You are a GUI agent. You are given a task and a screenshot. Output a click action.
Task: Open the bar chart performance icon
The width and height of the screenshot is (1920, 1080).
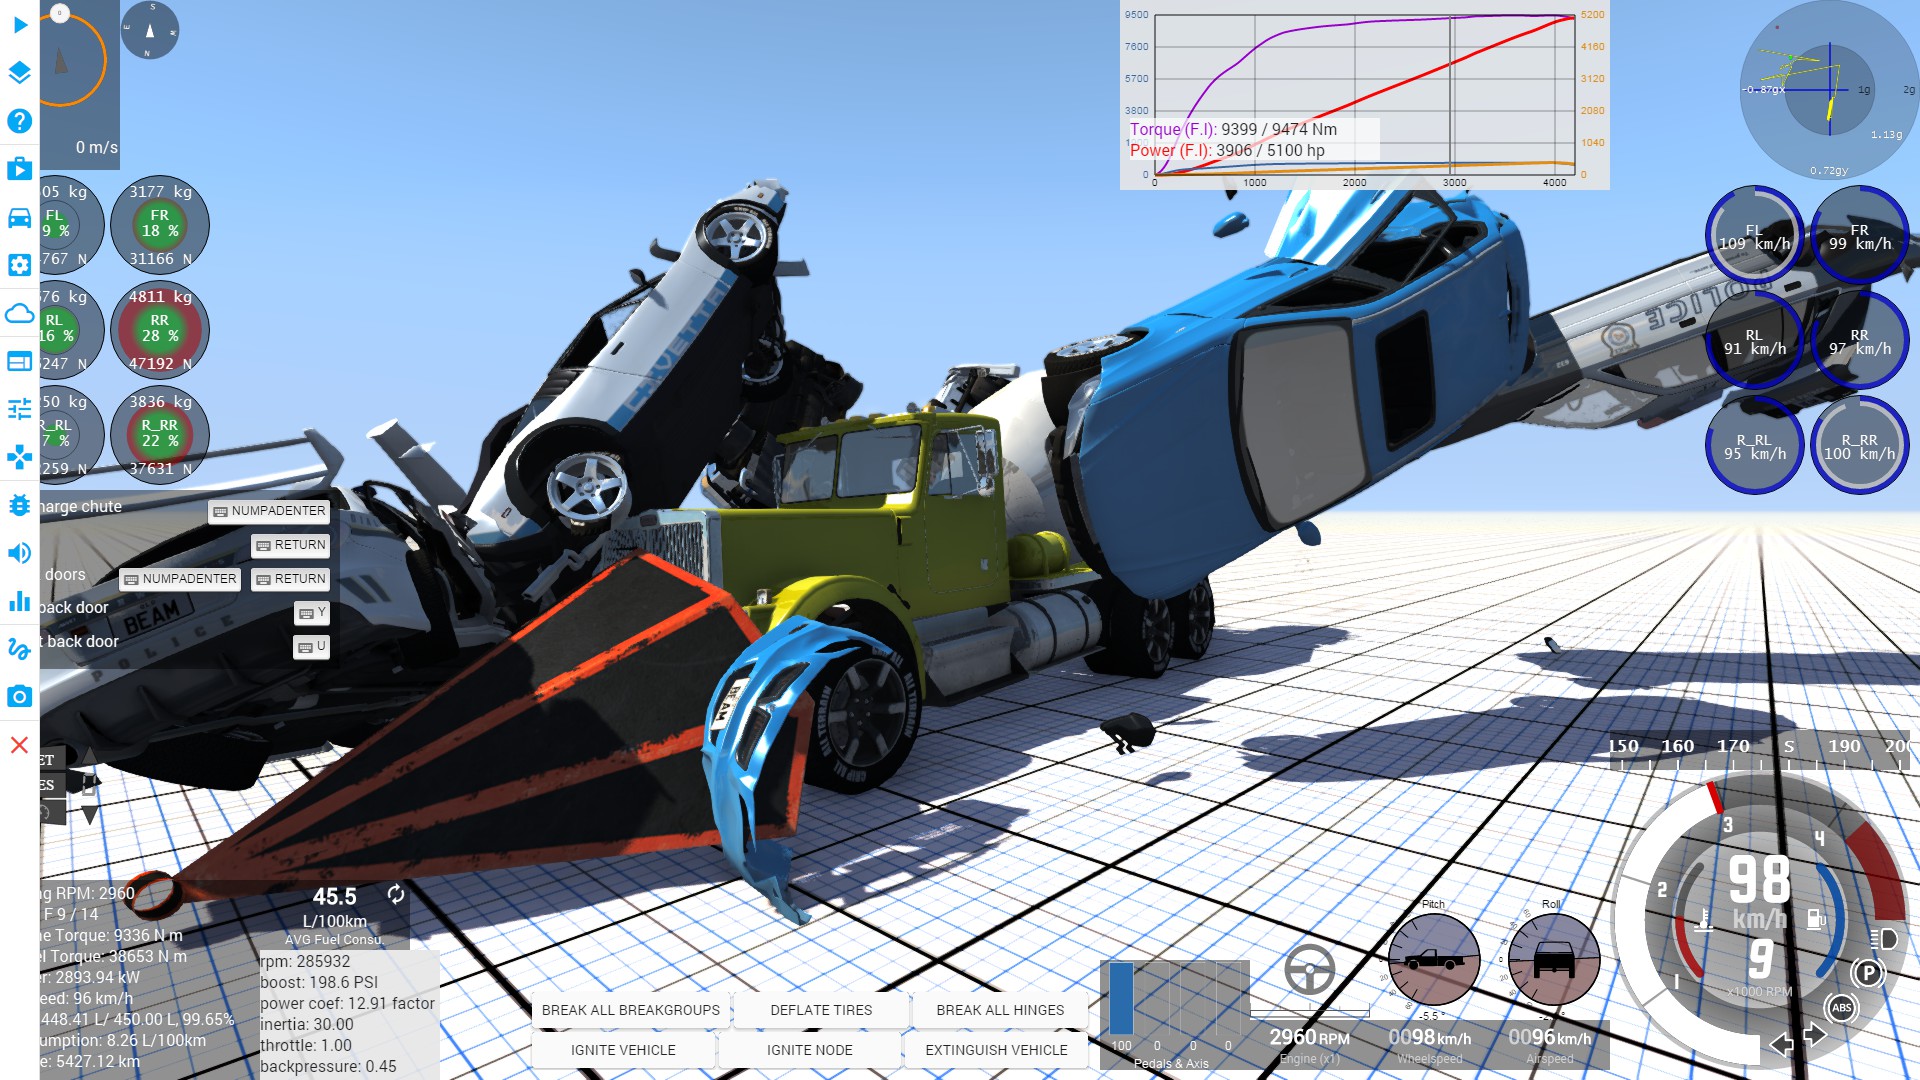(x=19, y=601)
